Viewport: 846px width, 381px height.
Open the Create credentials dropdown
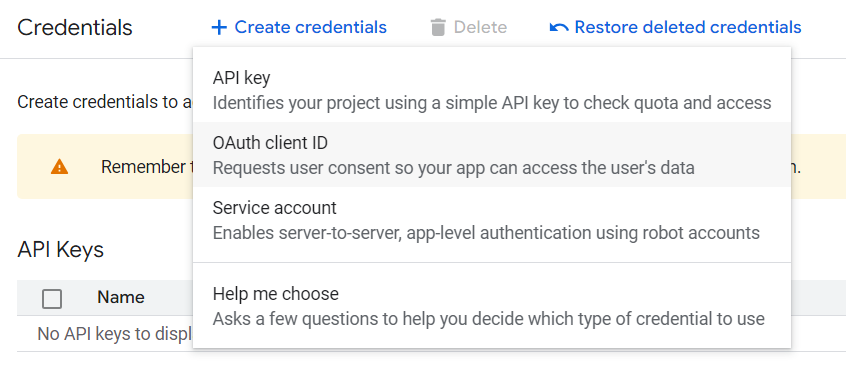[x=299, y=27]
